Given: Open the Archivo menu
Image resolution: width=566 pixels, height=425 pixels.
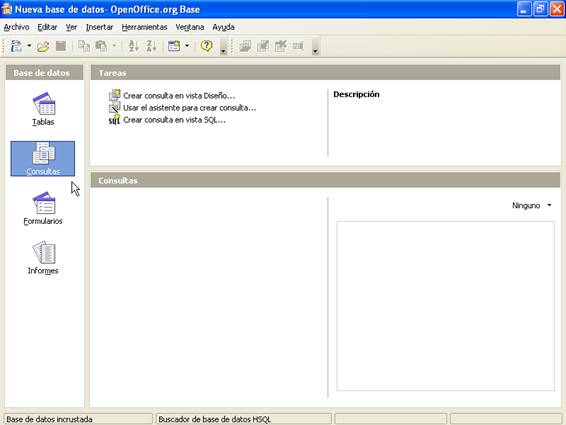Looking at the screenshot, I should pos(17,27).
